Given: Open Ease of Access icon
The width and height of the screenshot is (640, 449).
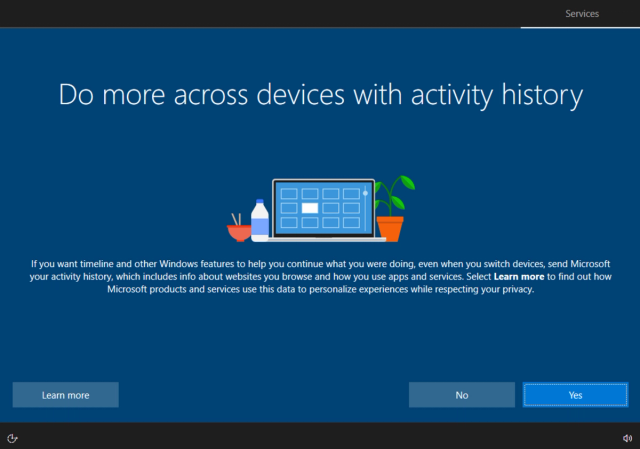Looking at the screenshot, I should pyautogui.click(x=12, y=438).
